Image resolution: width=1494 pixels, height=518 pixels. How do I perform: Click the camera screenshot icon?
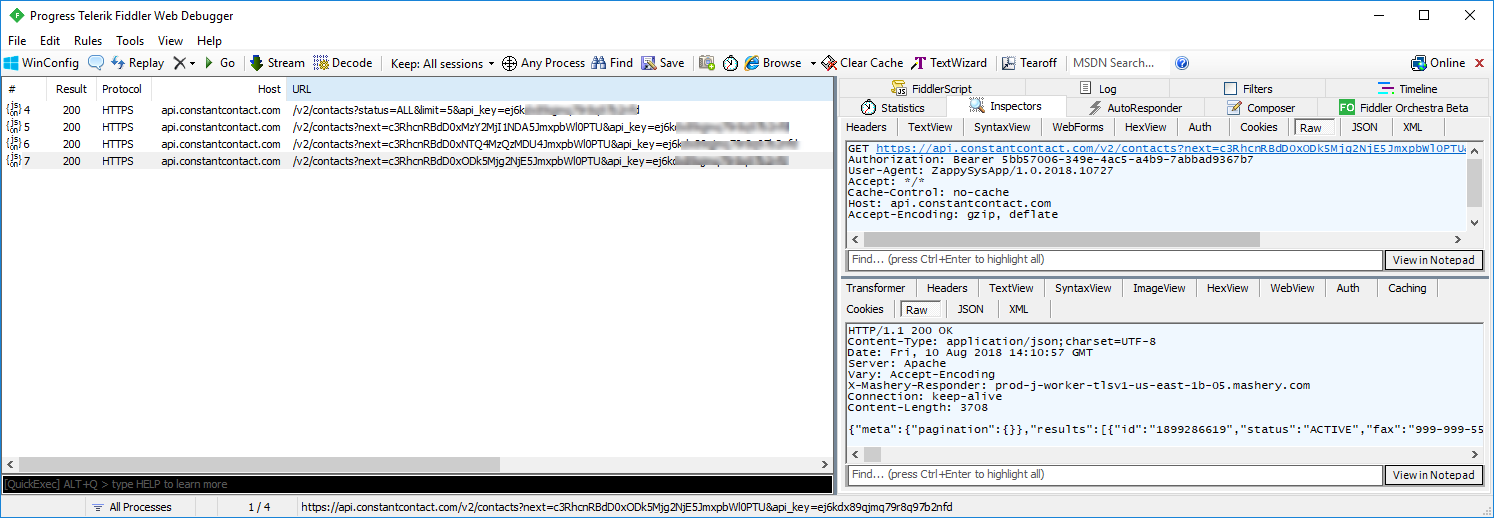pyautogui.click(x=707, y=63)
